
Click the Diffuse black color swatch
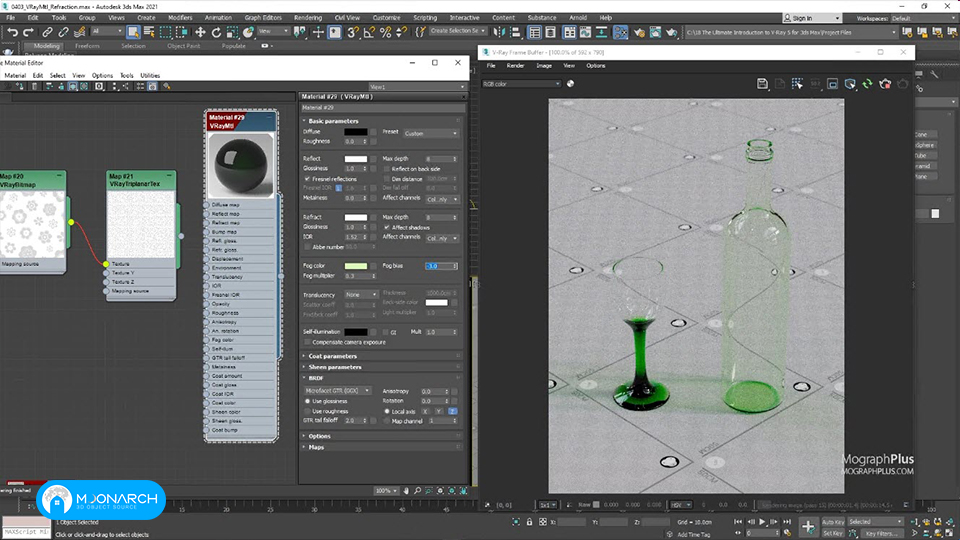[x=355, y=132]
